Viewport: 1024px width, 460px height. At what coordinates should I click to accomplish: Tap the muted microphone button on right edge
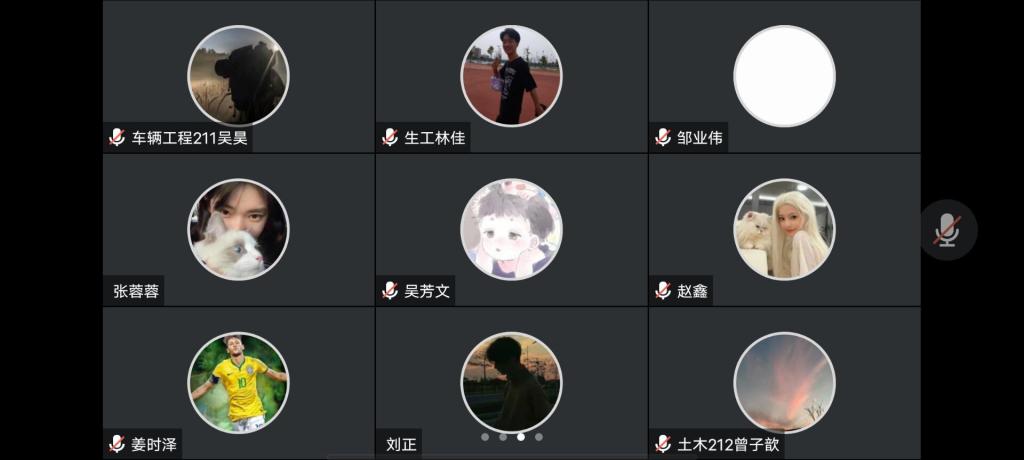(x=948, y=230)
